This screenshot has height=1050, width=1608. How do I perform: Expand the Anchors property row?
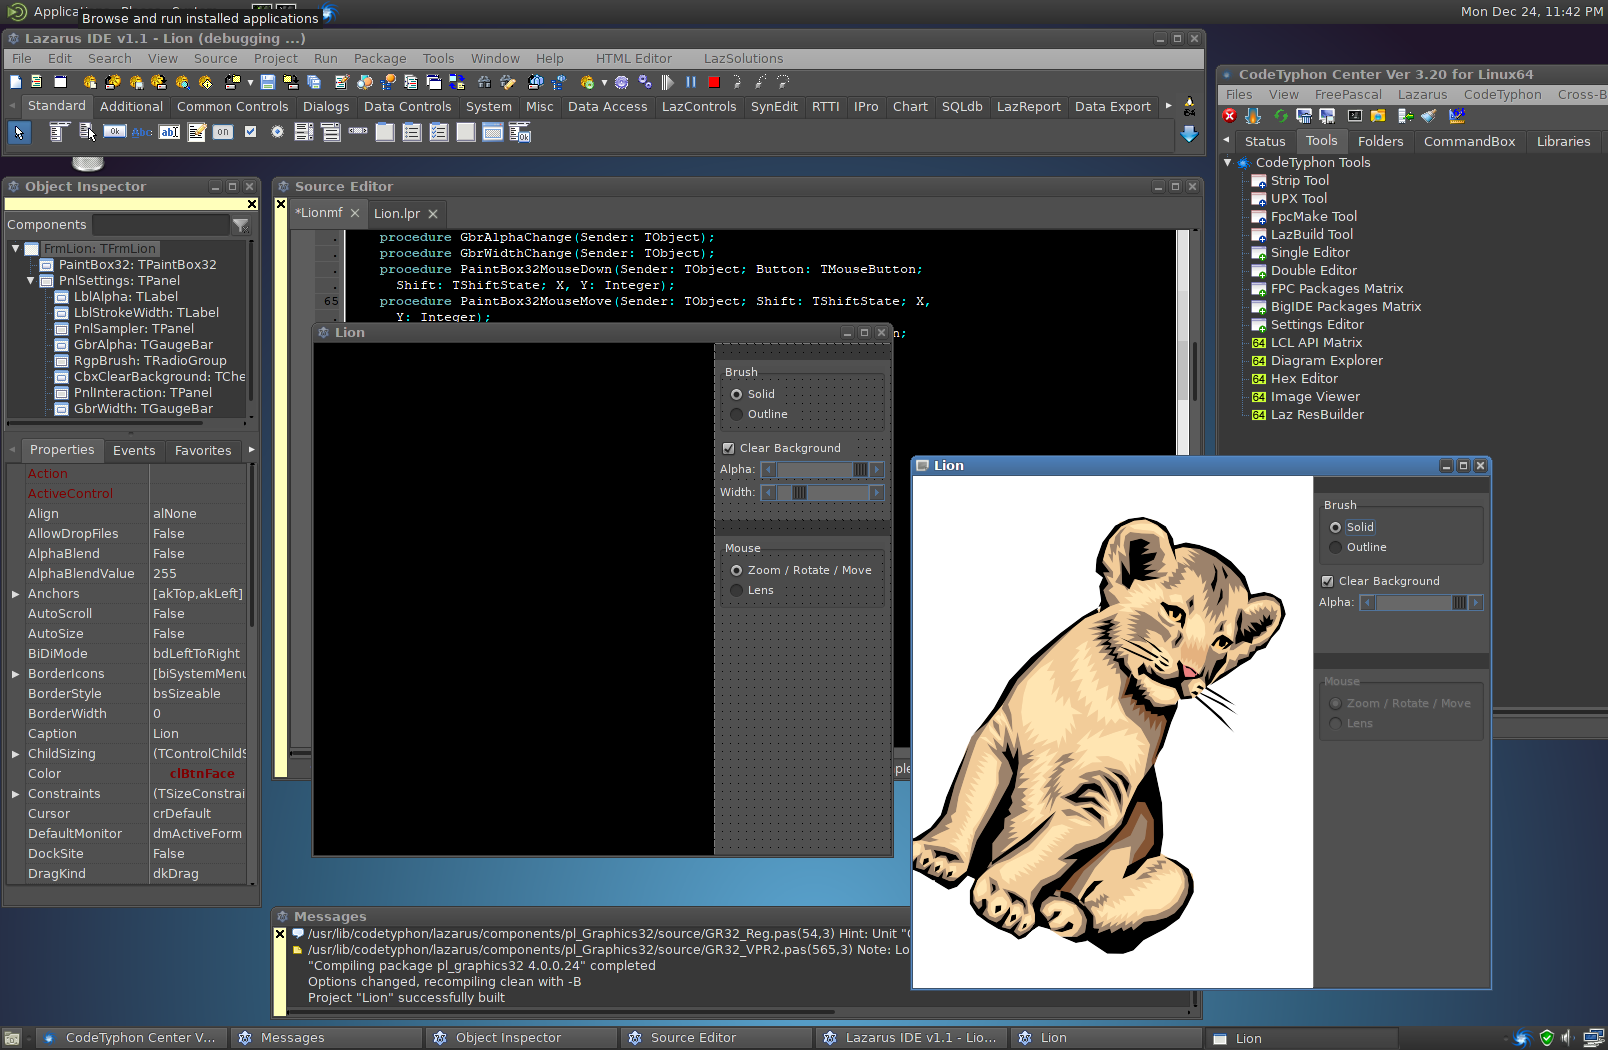16,594
